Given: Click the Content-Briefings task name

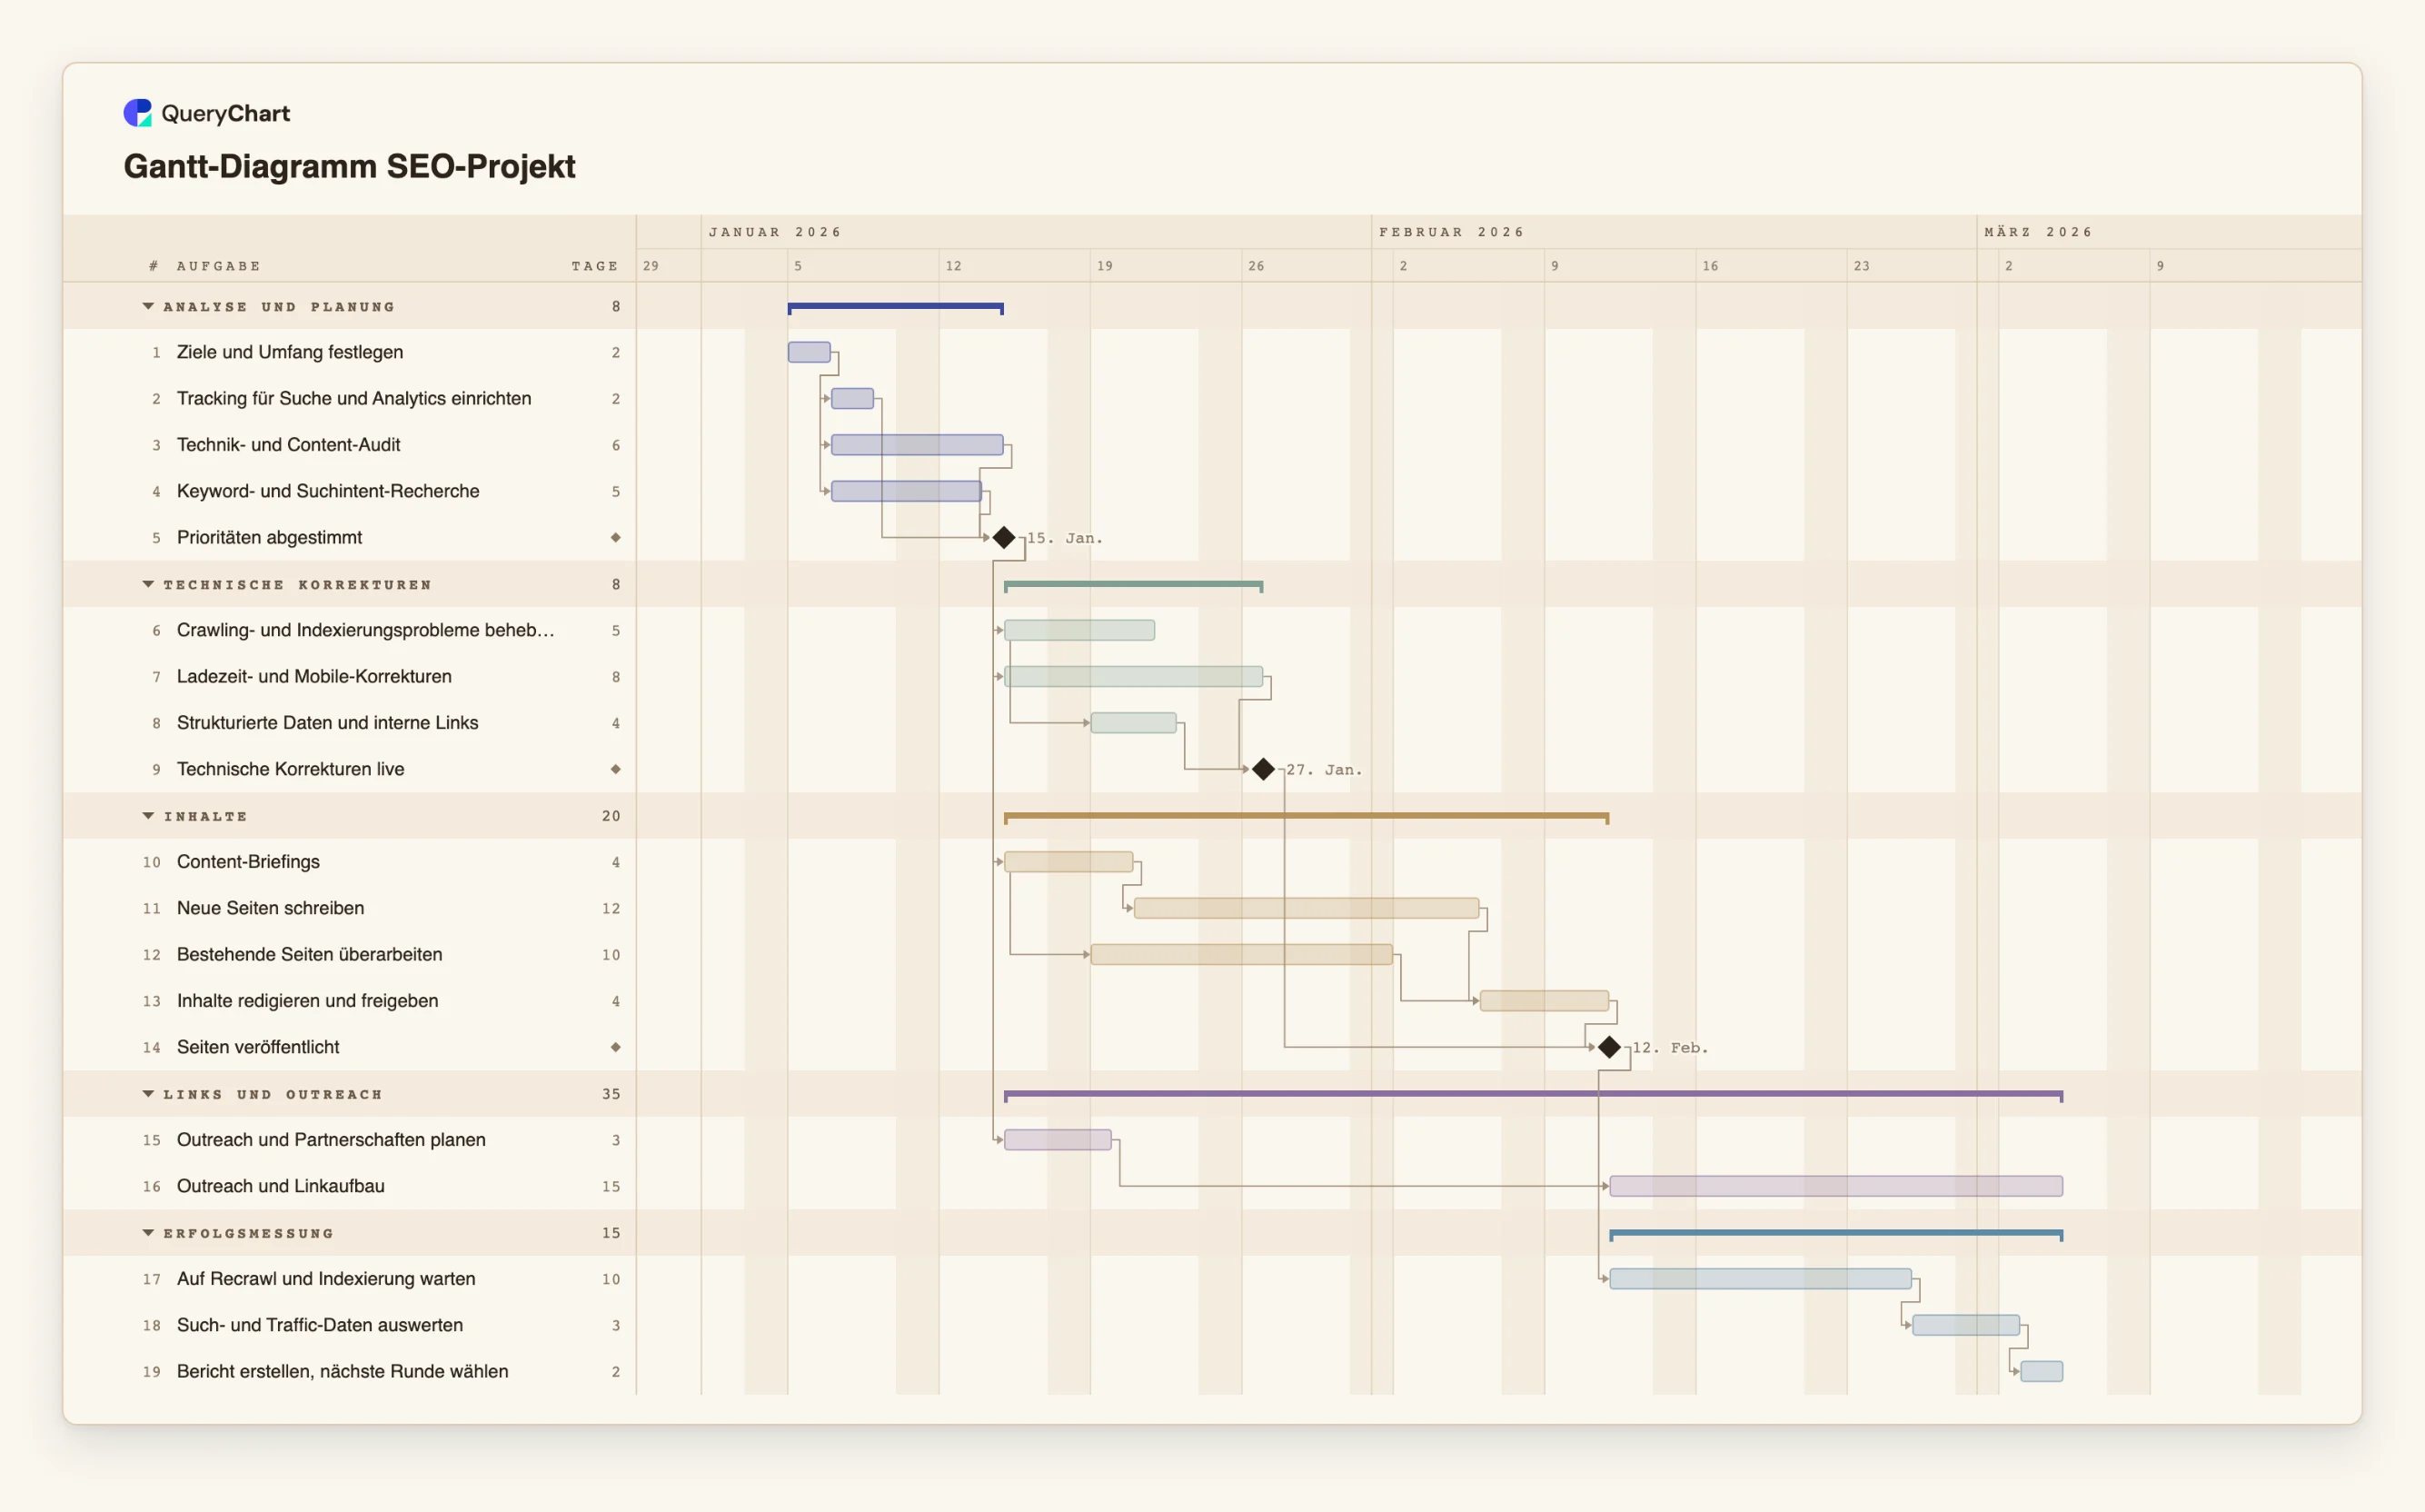Looking at the screenshot, I should coord(248,862).
